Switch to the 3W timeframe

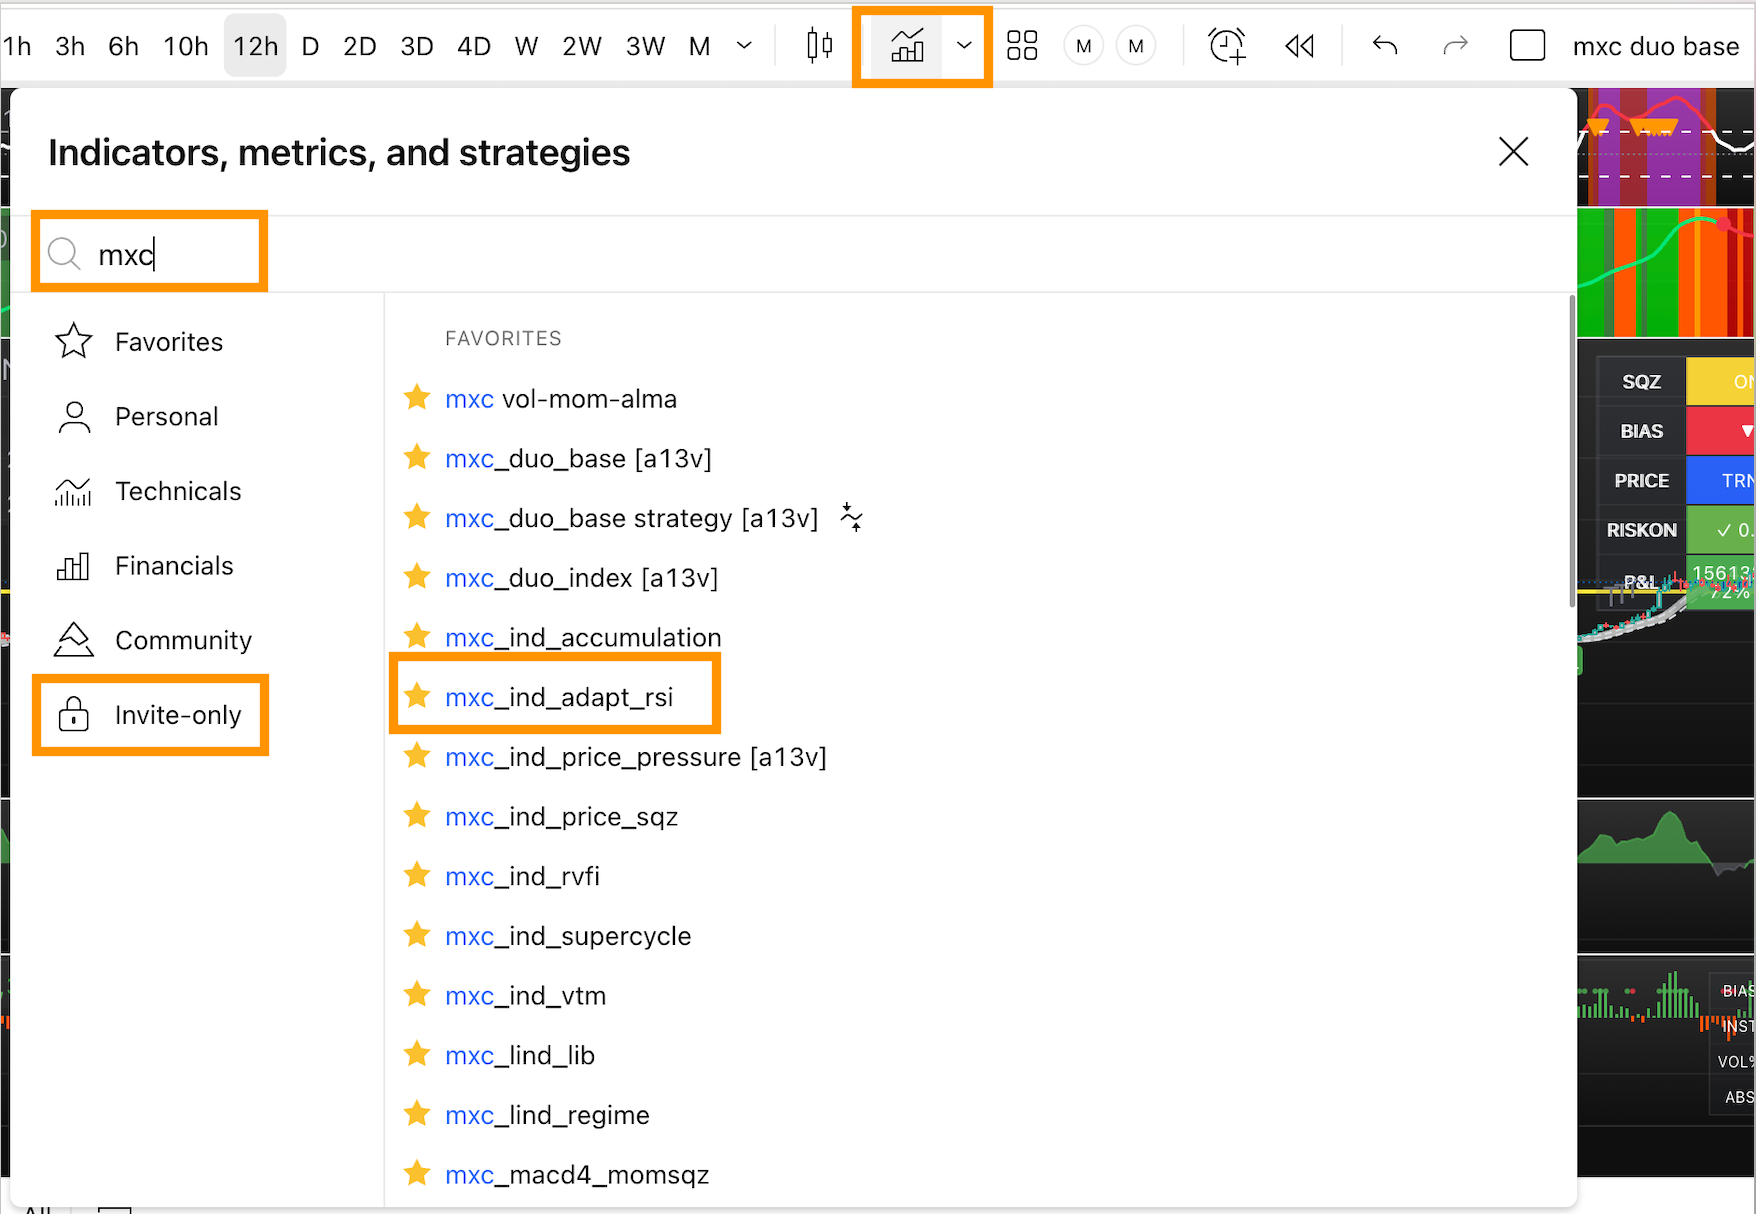click(645, 46)
